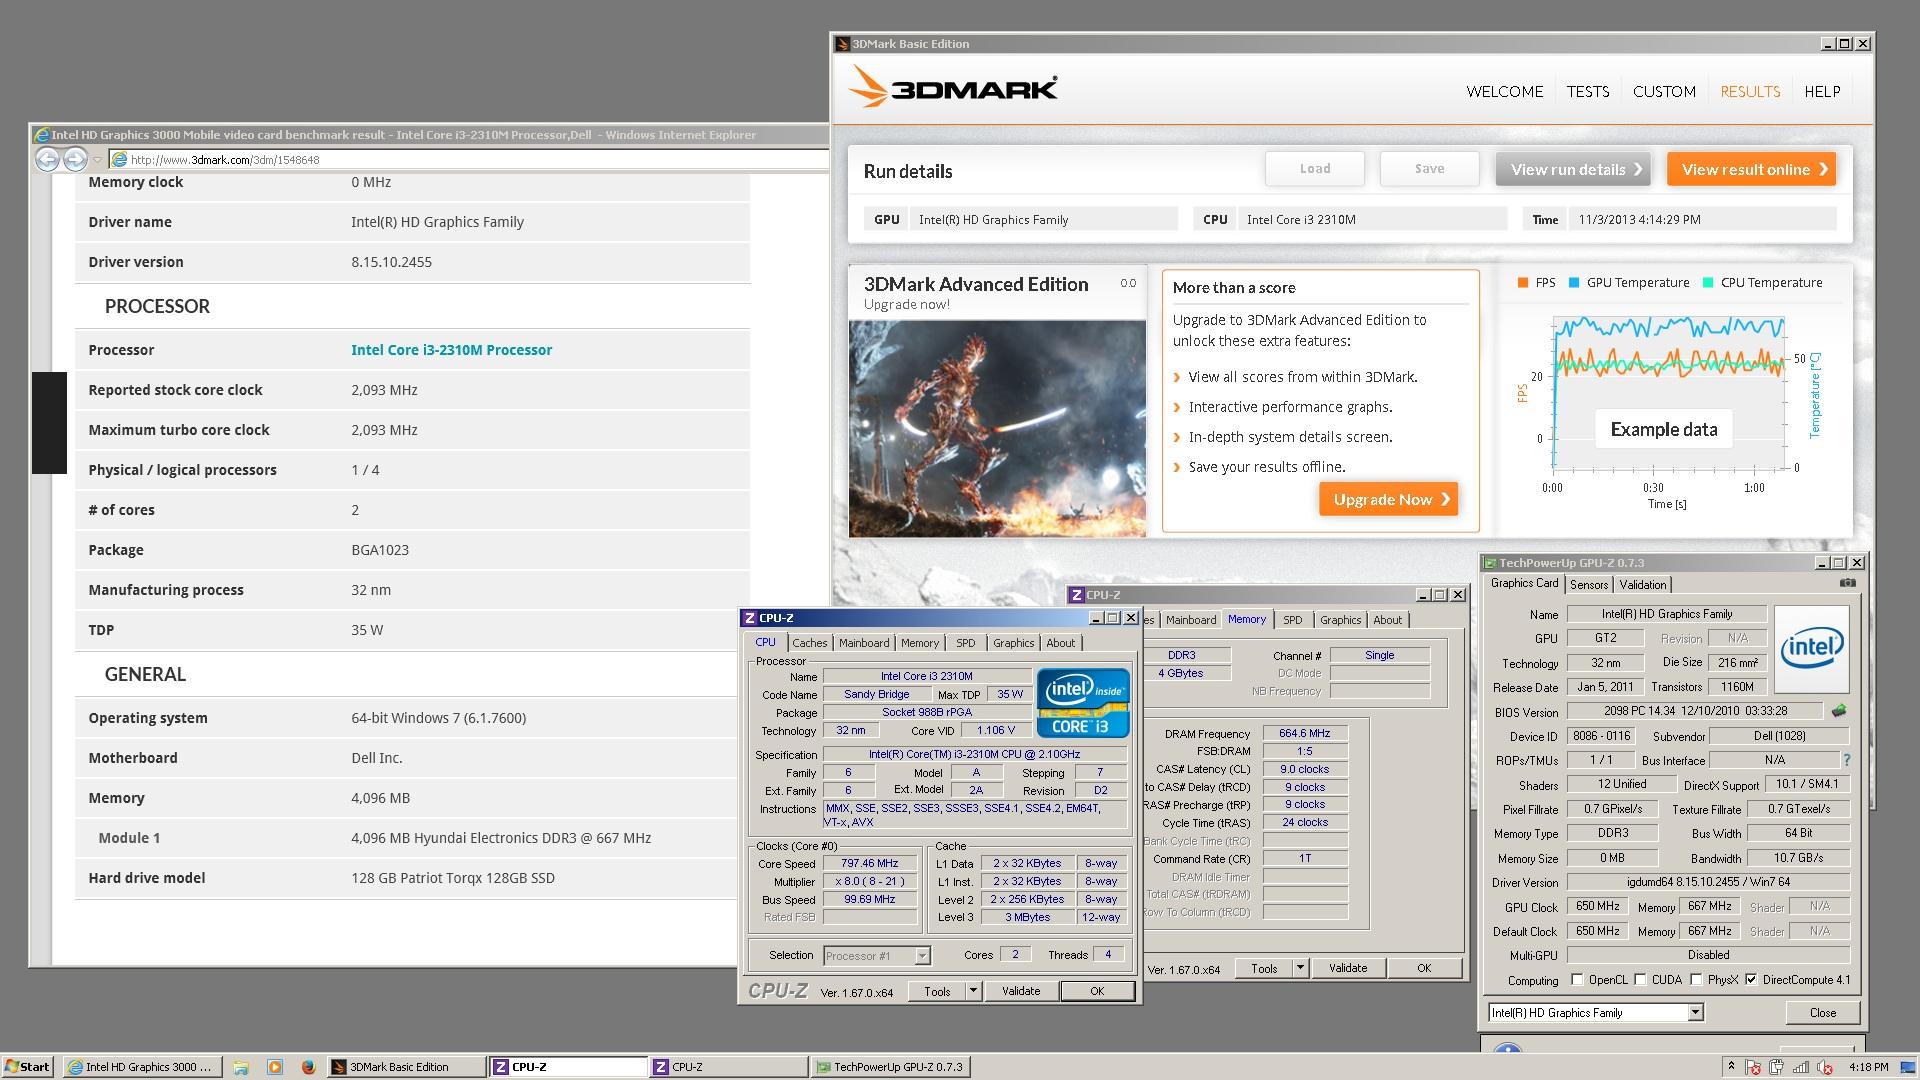This screenshot has width=1920, height=1080.
Task: Click the 0.0 version marker on Advanced Edition
Action: pyautogui.click(x=1128, y=283)
